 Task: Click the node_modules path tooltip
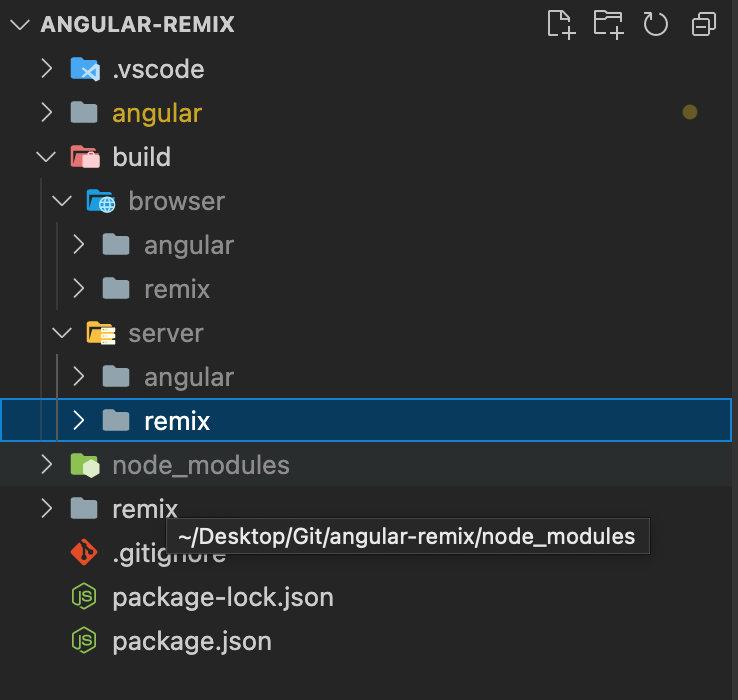tap(408, 536)
